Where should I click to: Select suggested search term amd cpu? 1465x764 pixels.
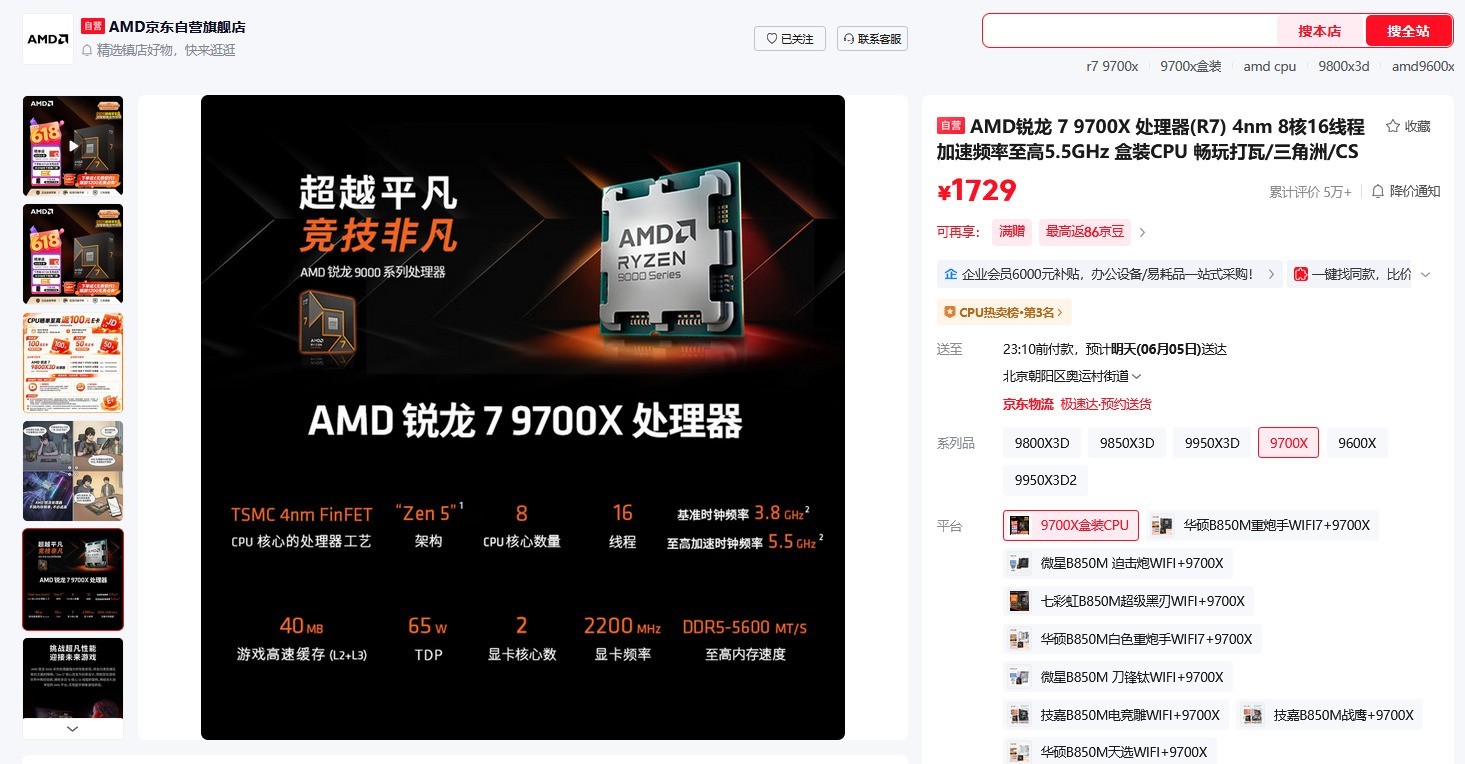point(1270,66)
